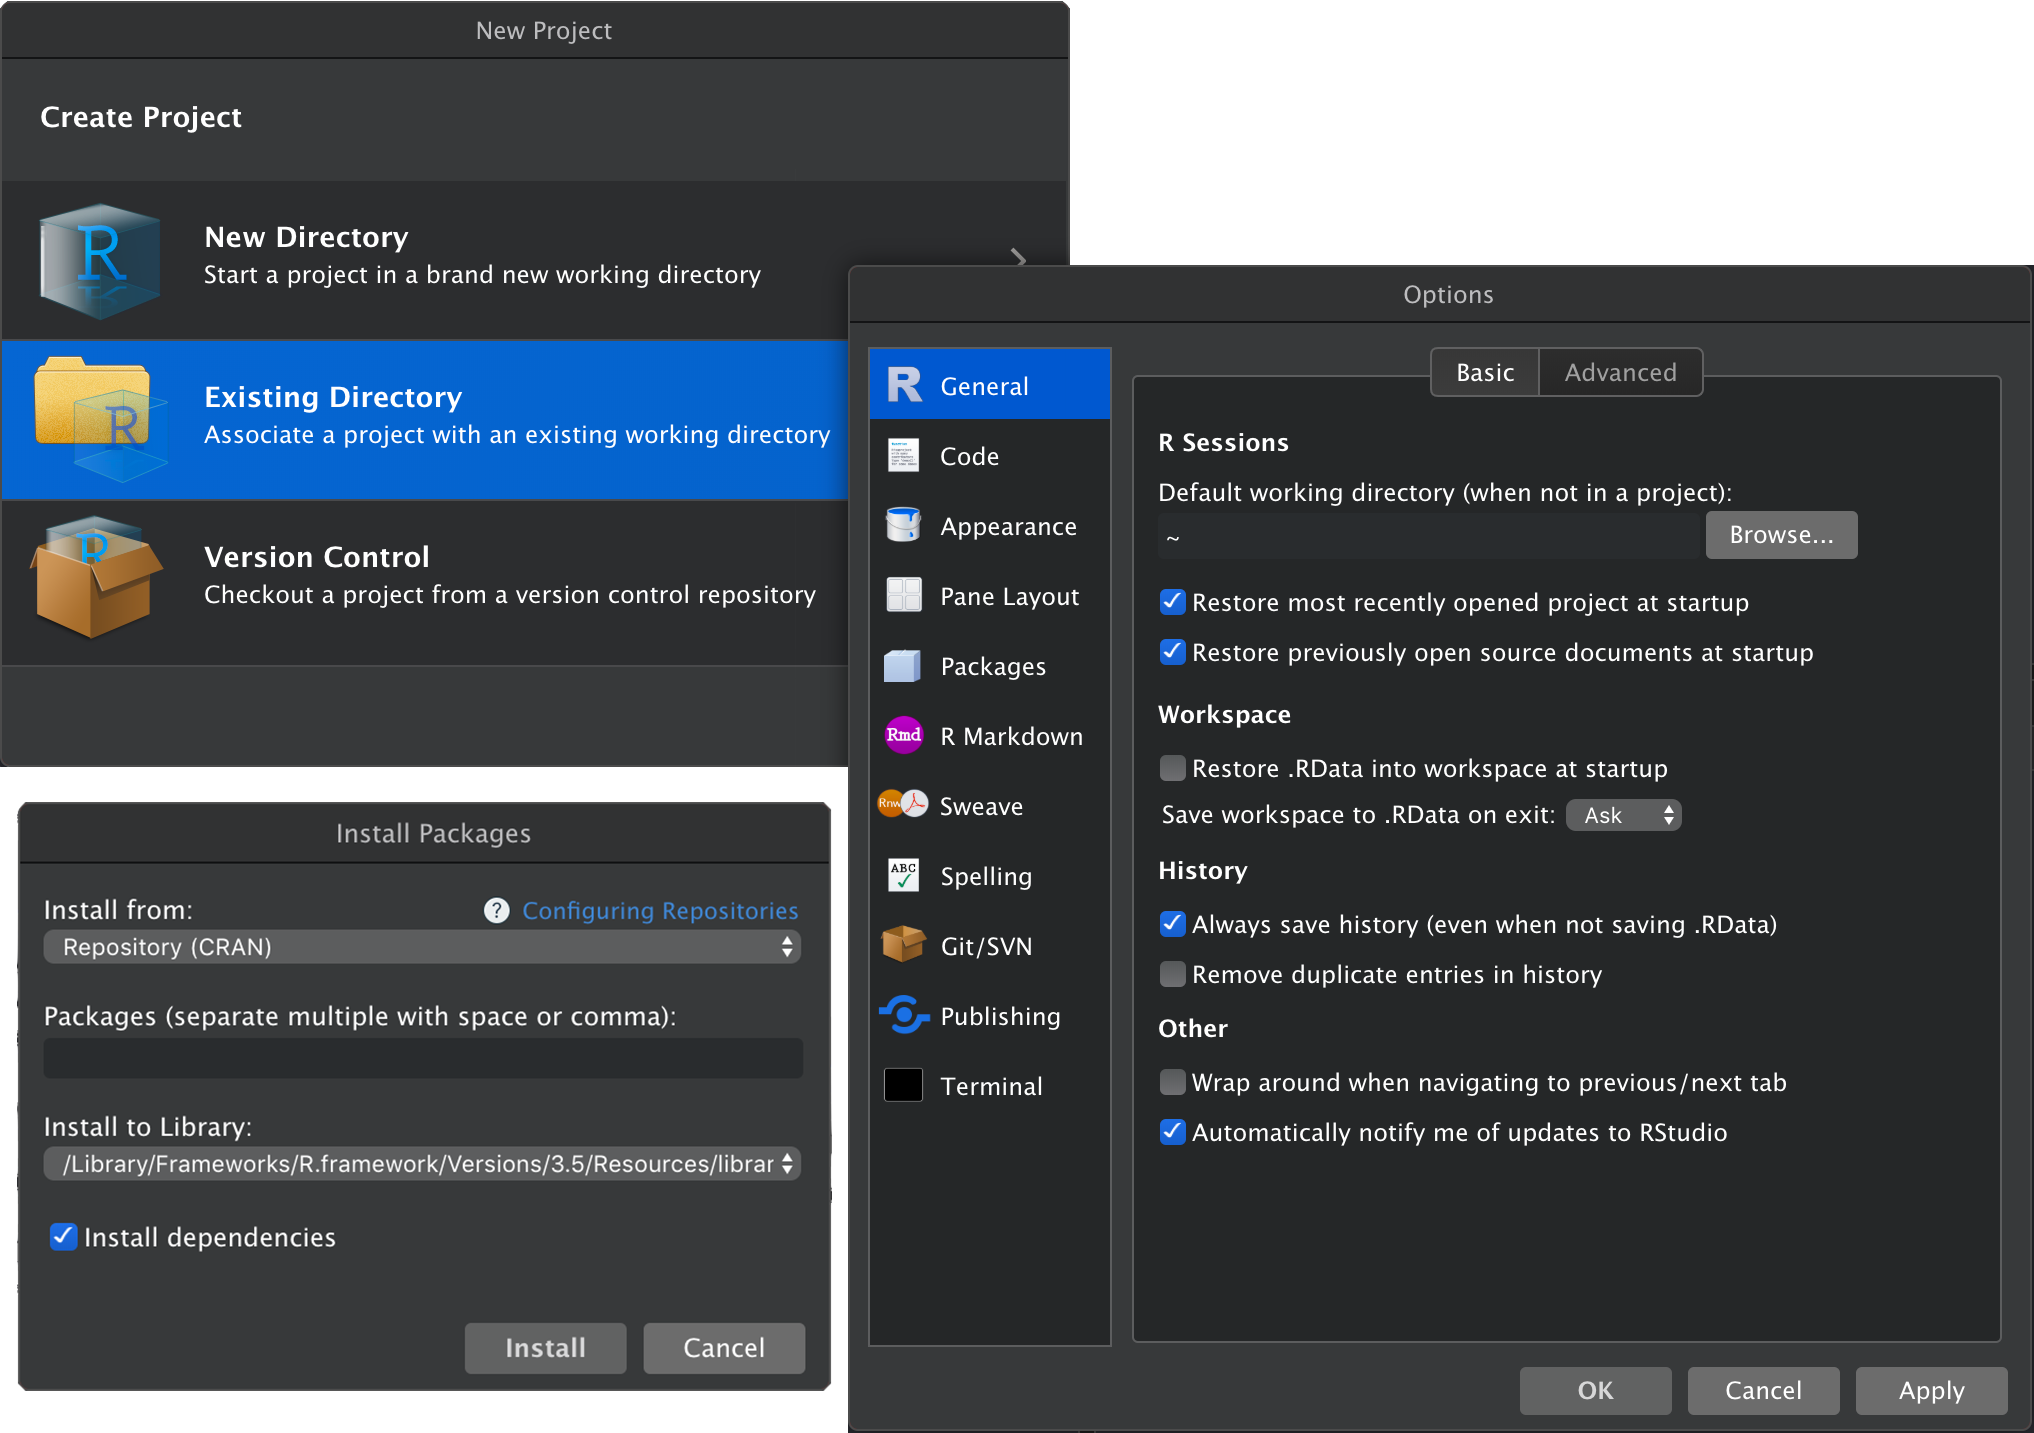
Task: Click the Existing Directory folder icon
Action: [x=100, y=420]
